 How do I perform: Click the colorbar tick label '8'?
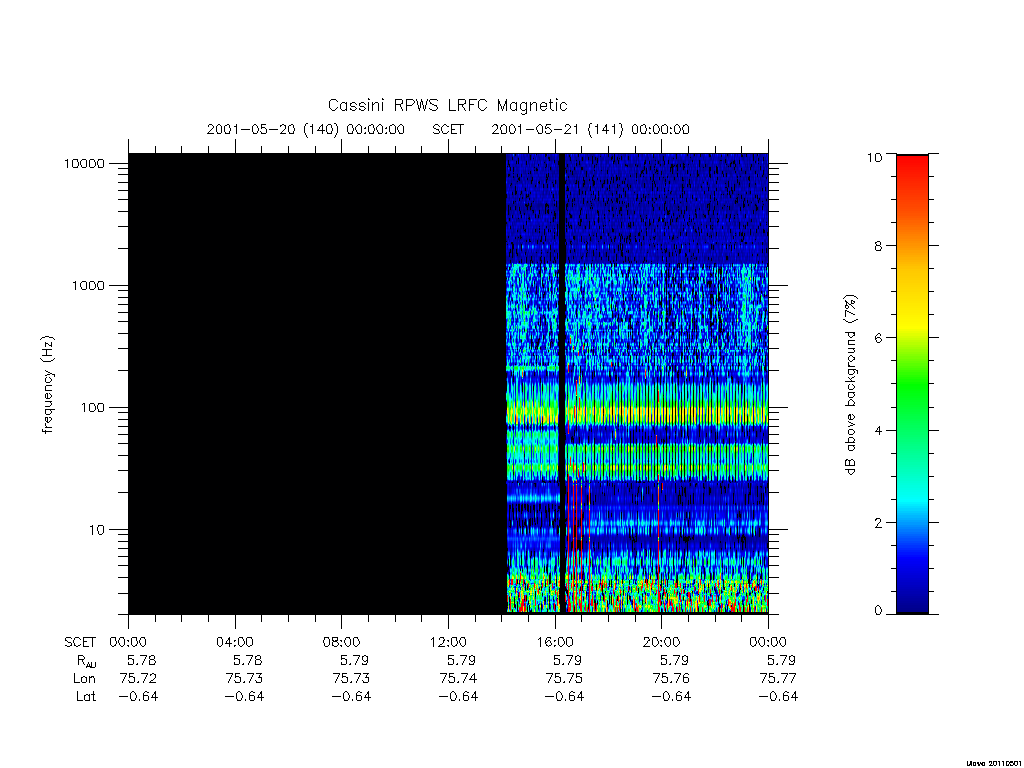(878, 246)
